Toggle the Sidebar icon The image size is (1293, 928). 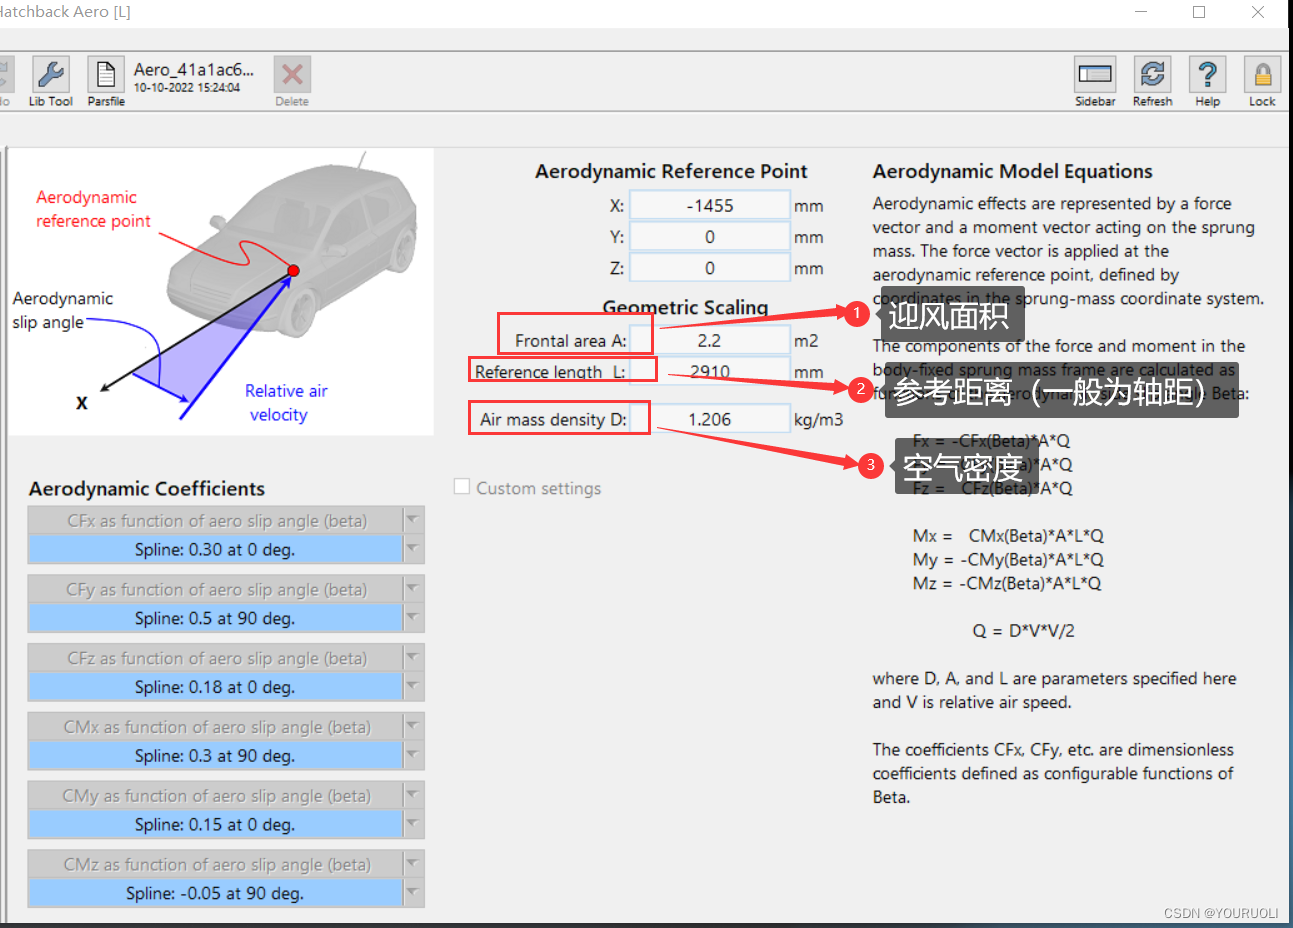1095,75
